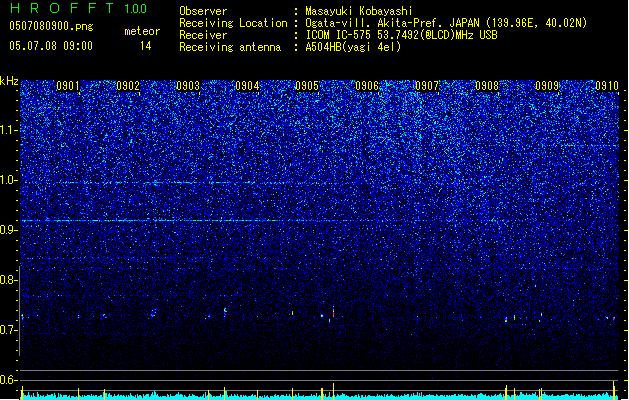Click the 0910 time marker
The width and height of the screenshot is (629, 400).
[x=607, y=86]
